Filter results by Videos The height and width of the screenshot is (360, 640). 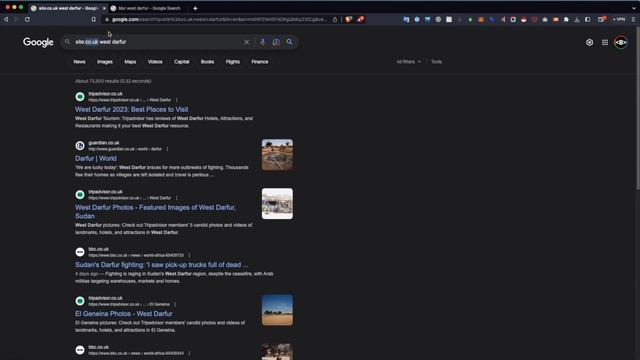pos(155,62)
